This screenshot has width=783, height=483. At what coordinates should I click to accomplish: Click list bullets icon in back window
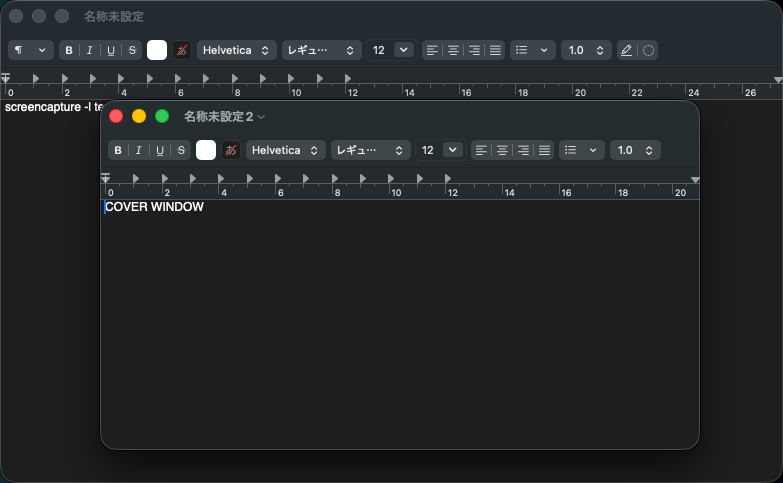tap(522, 50)
